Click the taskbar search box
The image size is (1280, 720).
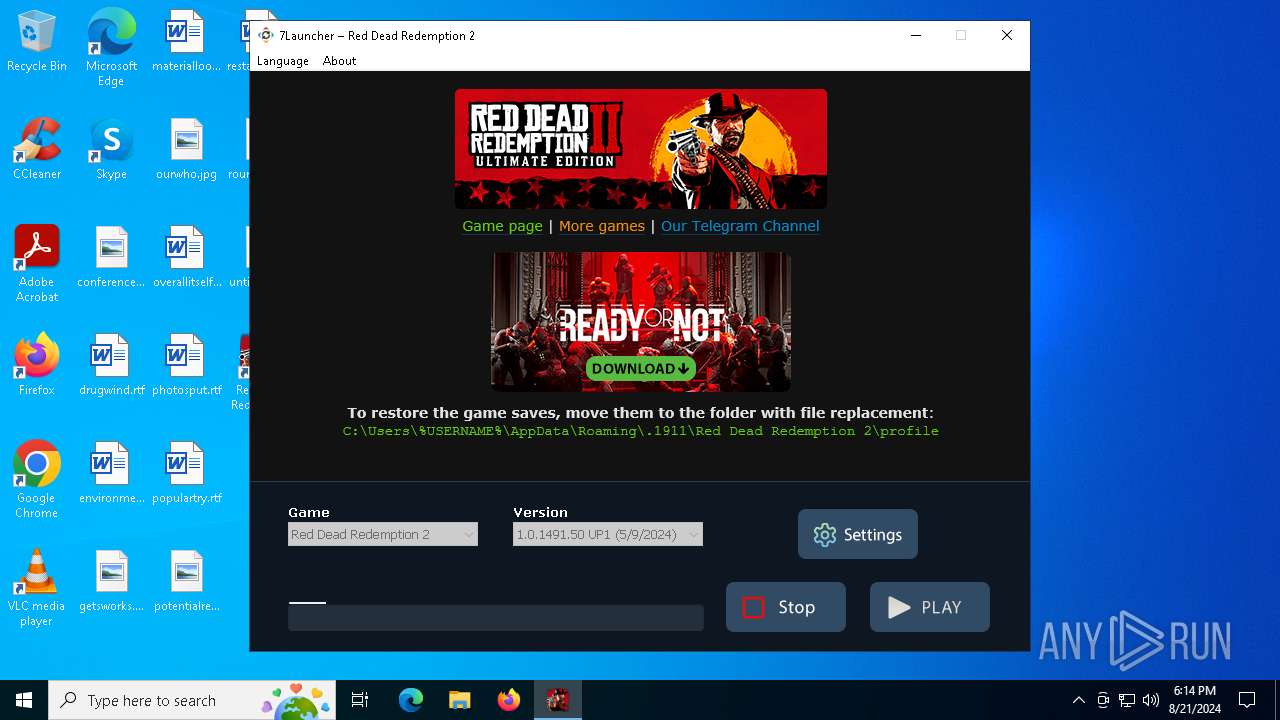(192, 700)
